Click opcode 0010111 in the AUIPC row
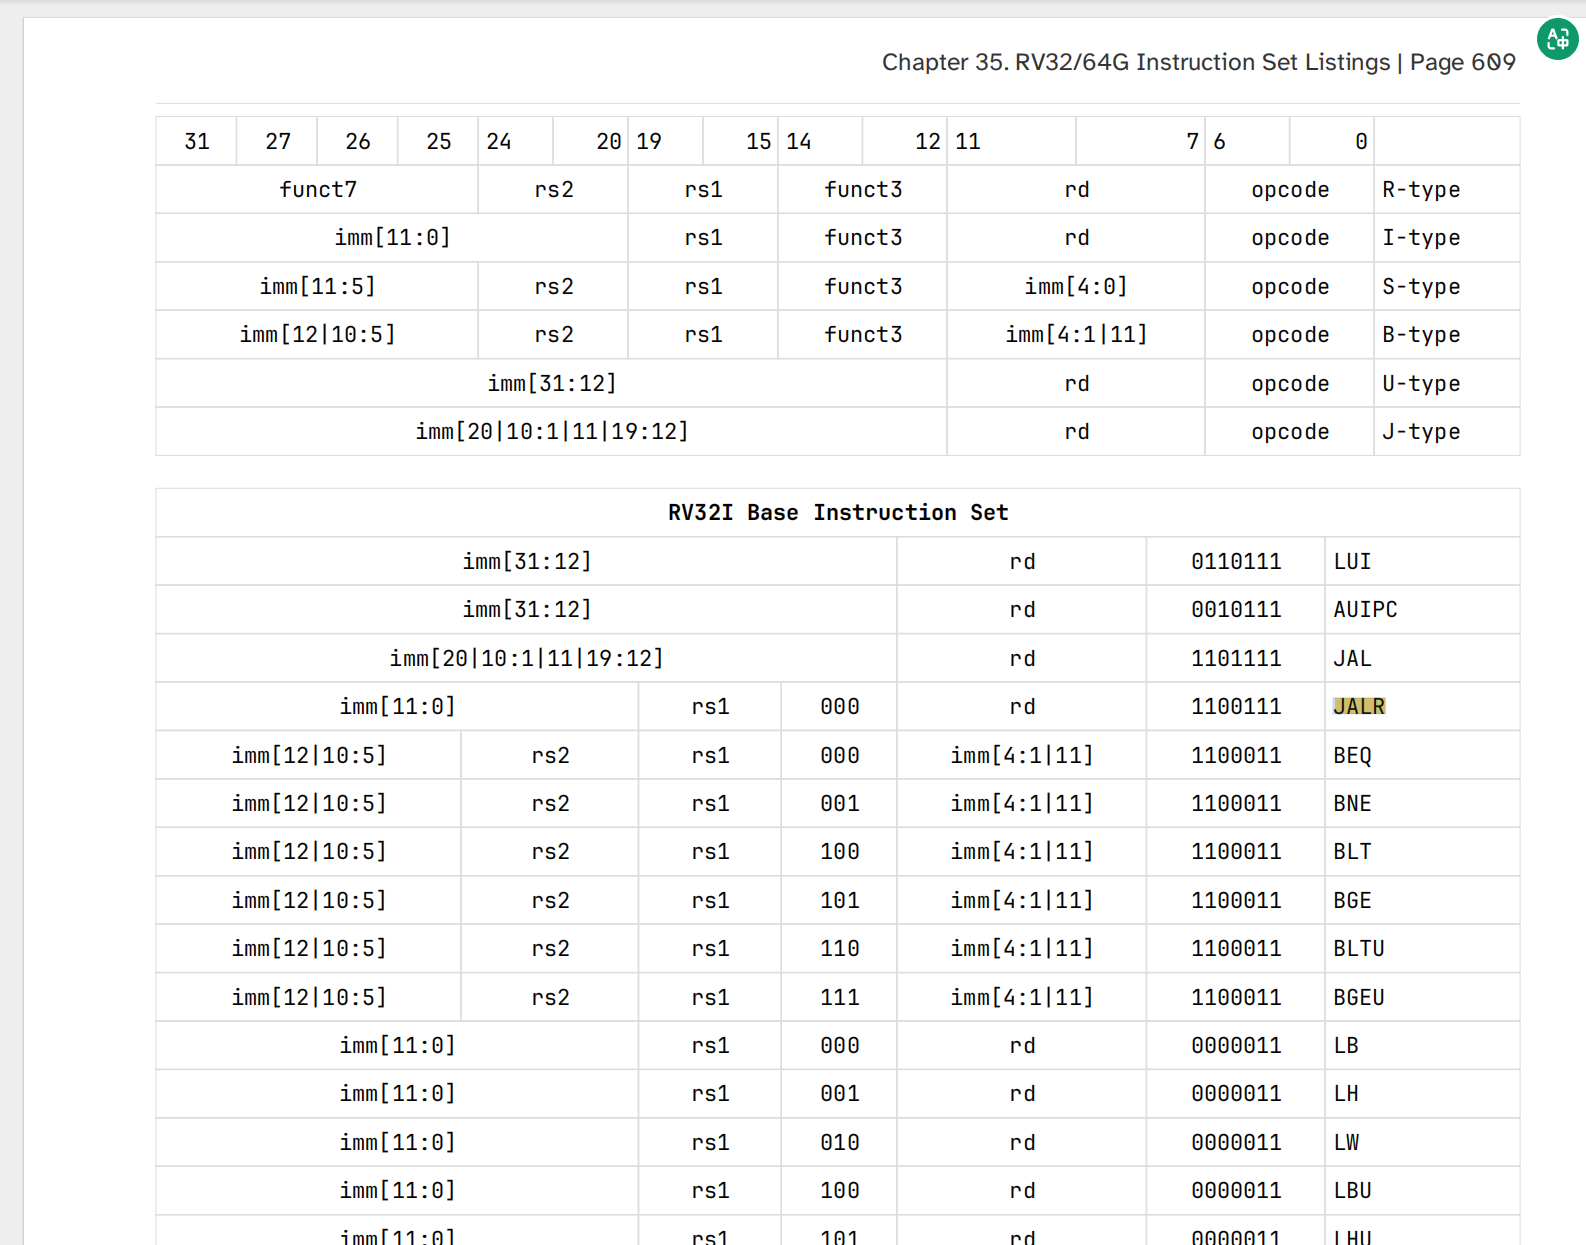Image resolution: width=1586 pixels, height=1245 pixels. pyautogui.click(x=1236, y=609)
